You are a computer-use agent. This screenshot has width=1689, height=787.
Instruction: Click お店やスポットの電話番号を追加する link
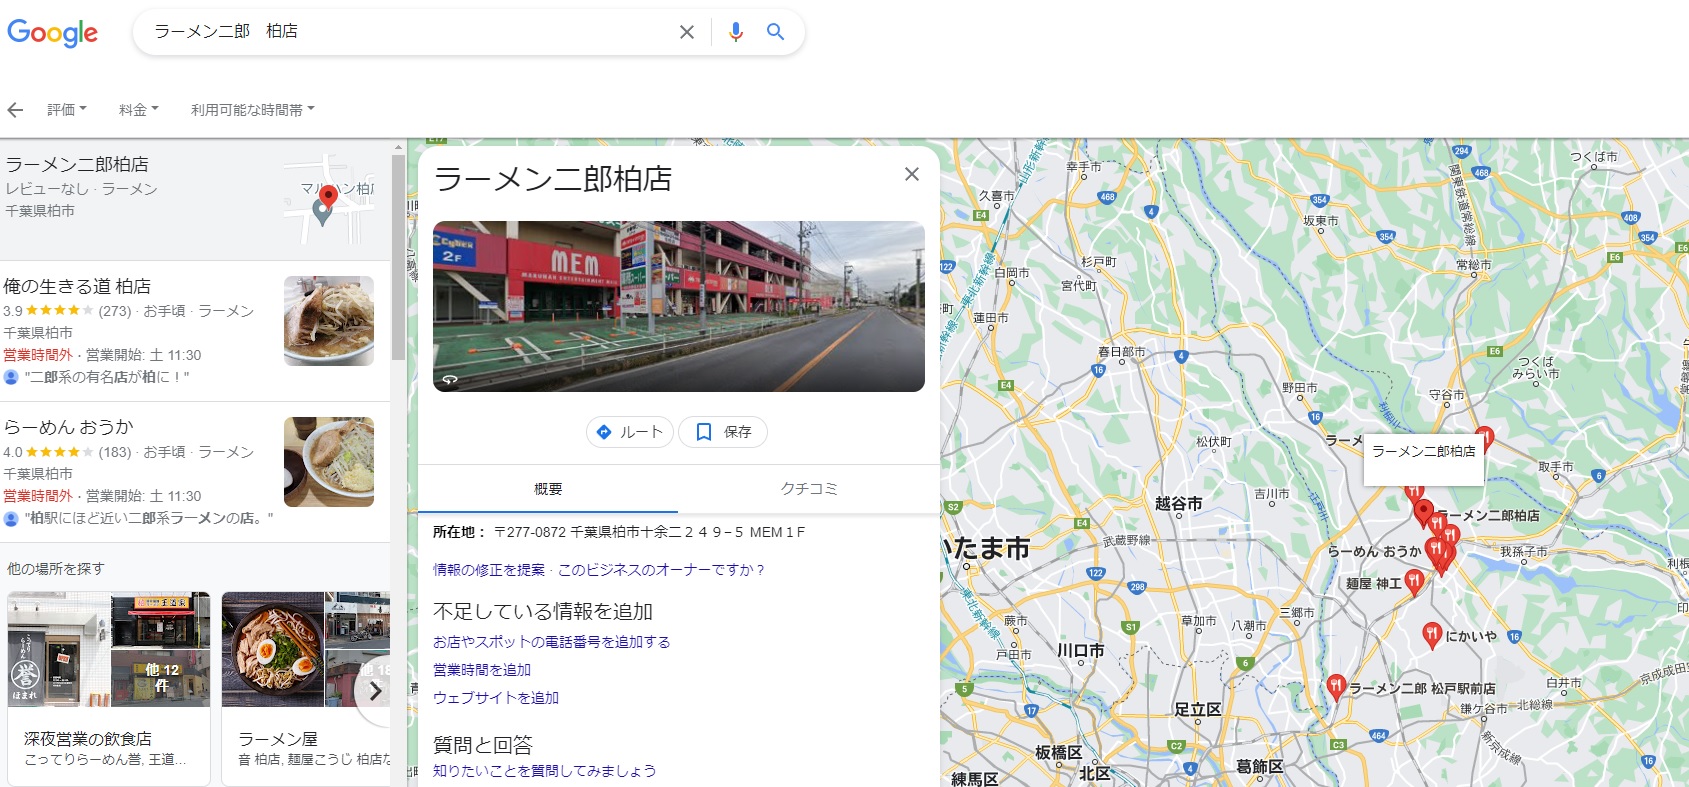(552, 642)
